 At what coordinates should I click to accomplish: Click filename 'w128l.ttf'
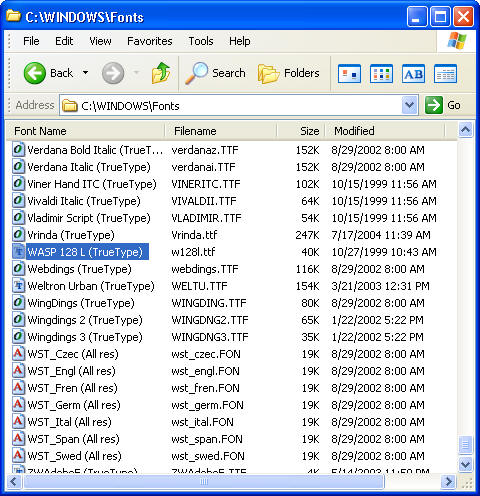tap(193, 252)
